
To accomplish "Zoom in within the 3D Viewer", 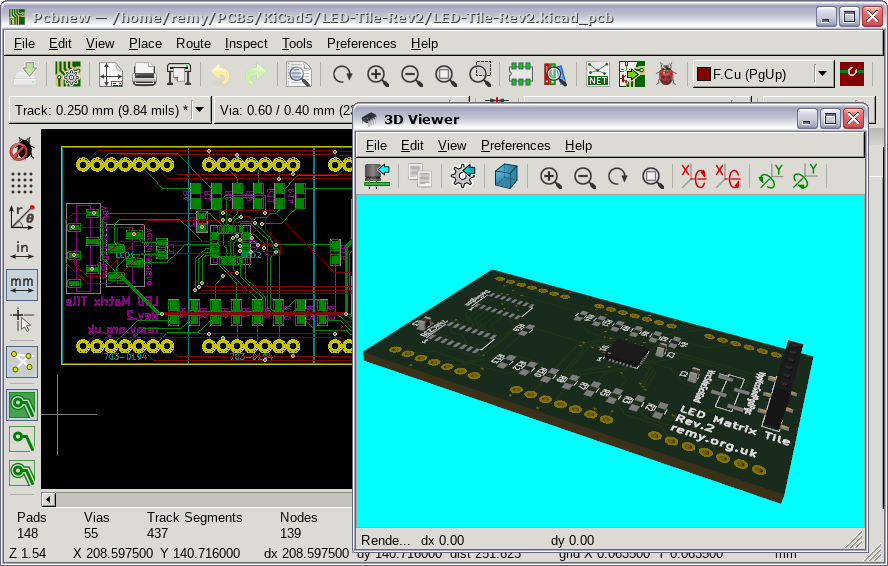I will [550, 177].
